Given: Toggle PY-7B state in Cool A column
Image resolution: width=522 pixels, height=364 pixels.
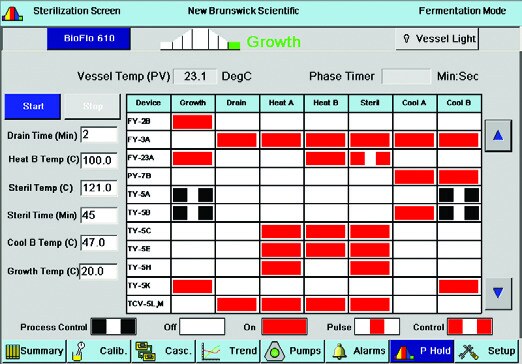Looking at the screenshot, I should tap(414, 177).
